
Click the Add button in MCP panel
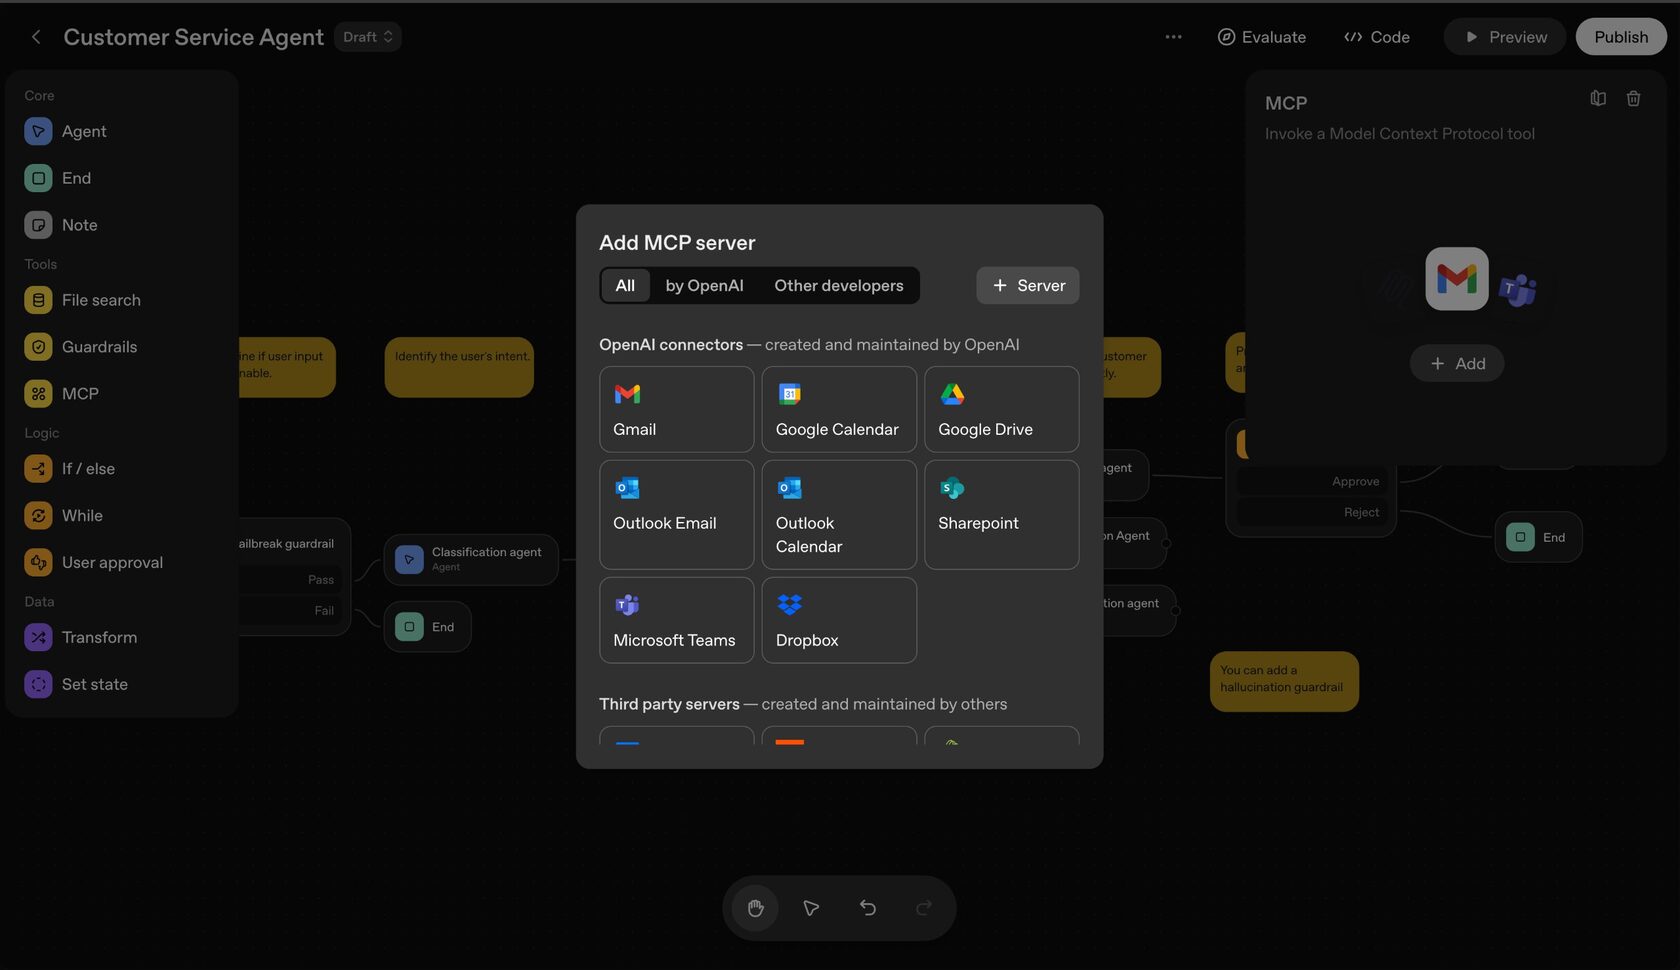[x=1457, y=364]
